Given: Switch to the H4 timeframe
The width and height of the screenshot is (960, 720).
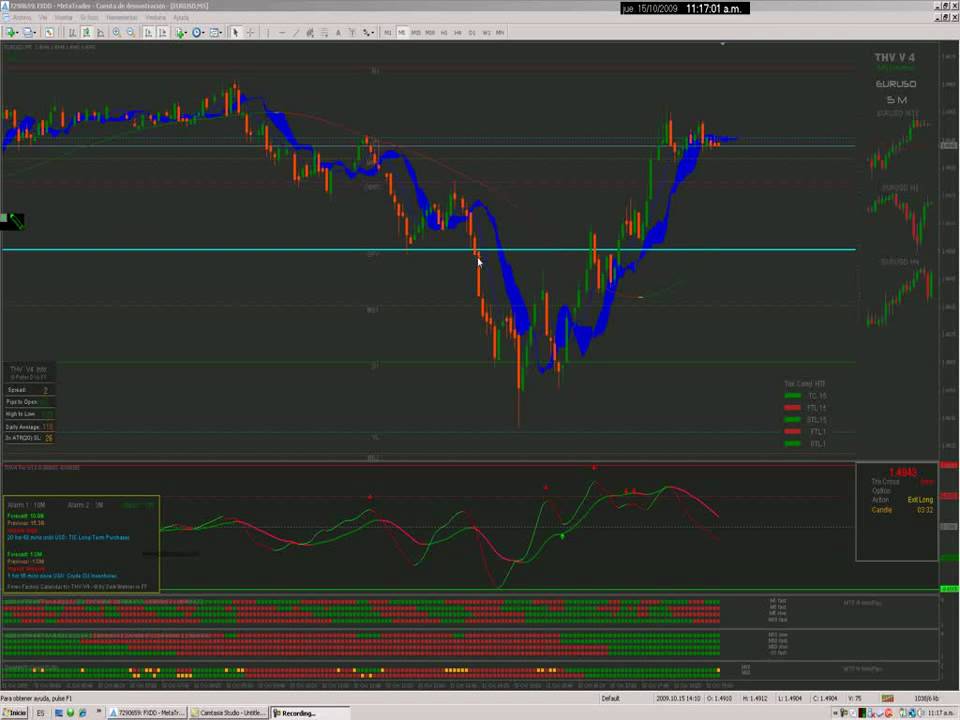Looking at the screenshot, I should 458,32.
